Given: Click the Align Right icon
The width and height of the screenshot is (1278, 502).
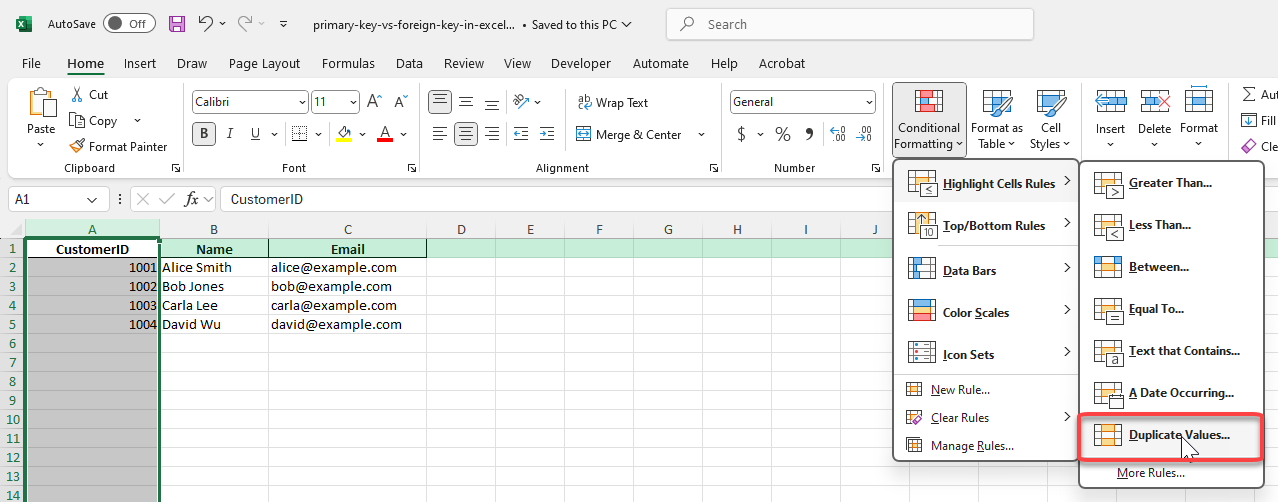Looking at the screenshot, I should click(x=490, y=134).
